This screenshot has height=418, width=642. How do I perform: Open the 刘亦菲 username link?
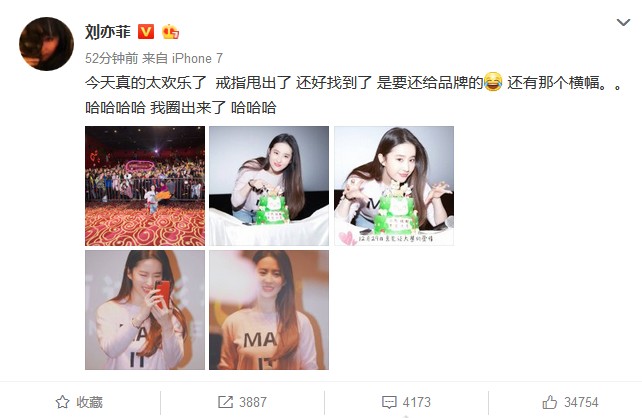[x=108, y=32]
